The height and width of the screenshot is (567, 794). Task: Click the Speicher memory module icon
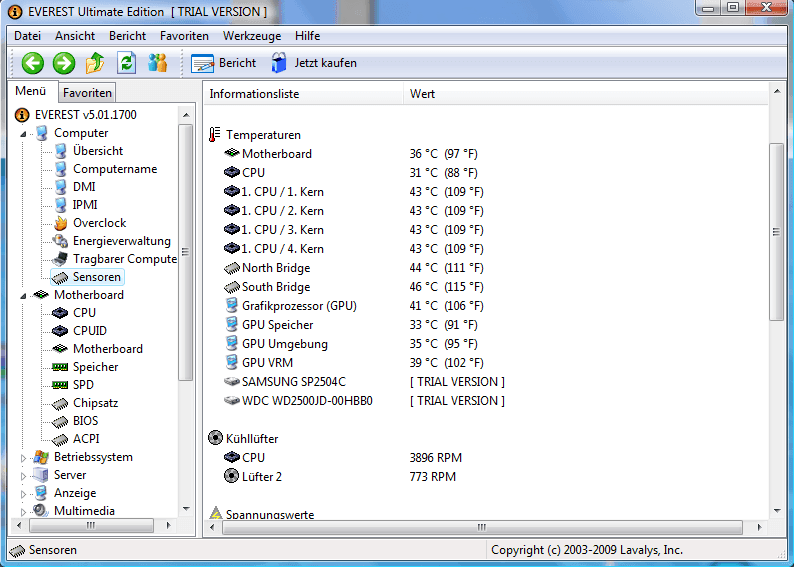click(60, 367)
